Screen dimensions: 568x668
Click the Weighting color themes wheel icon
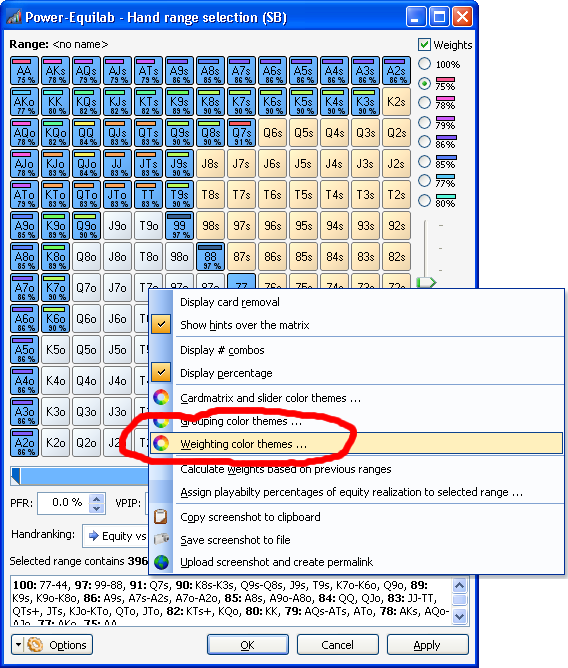click(161, 443)
